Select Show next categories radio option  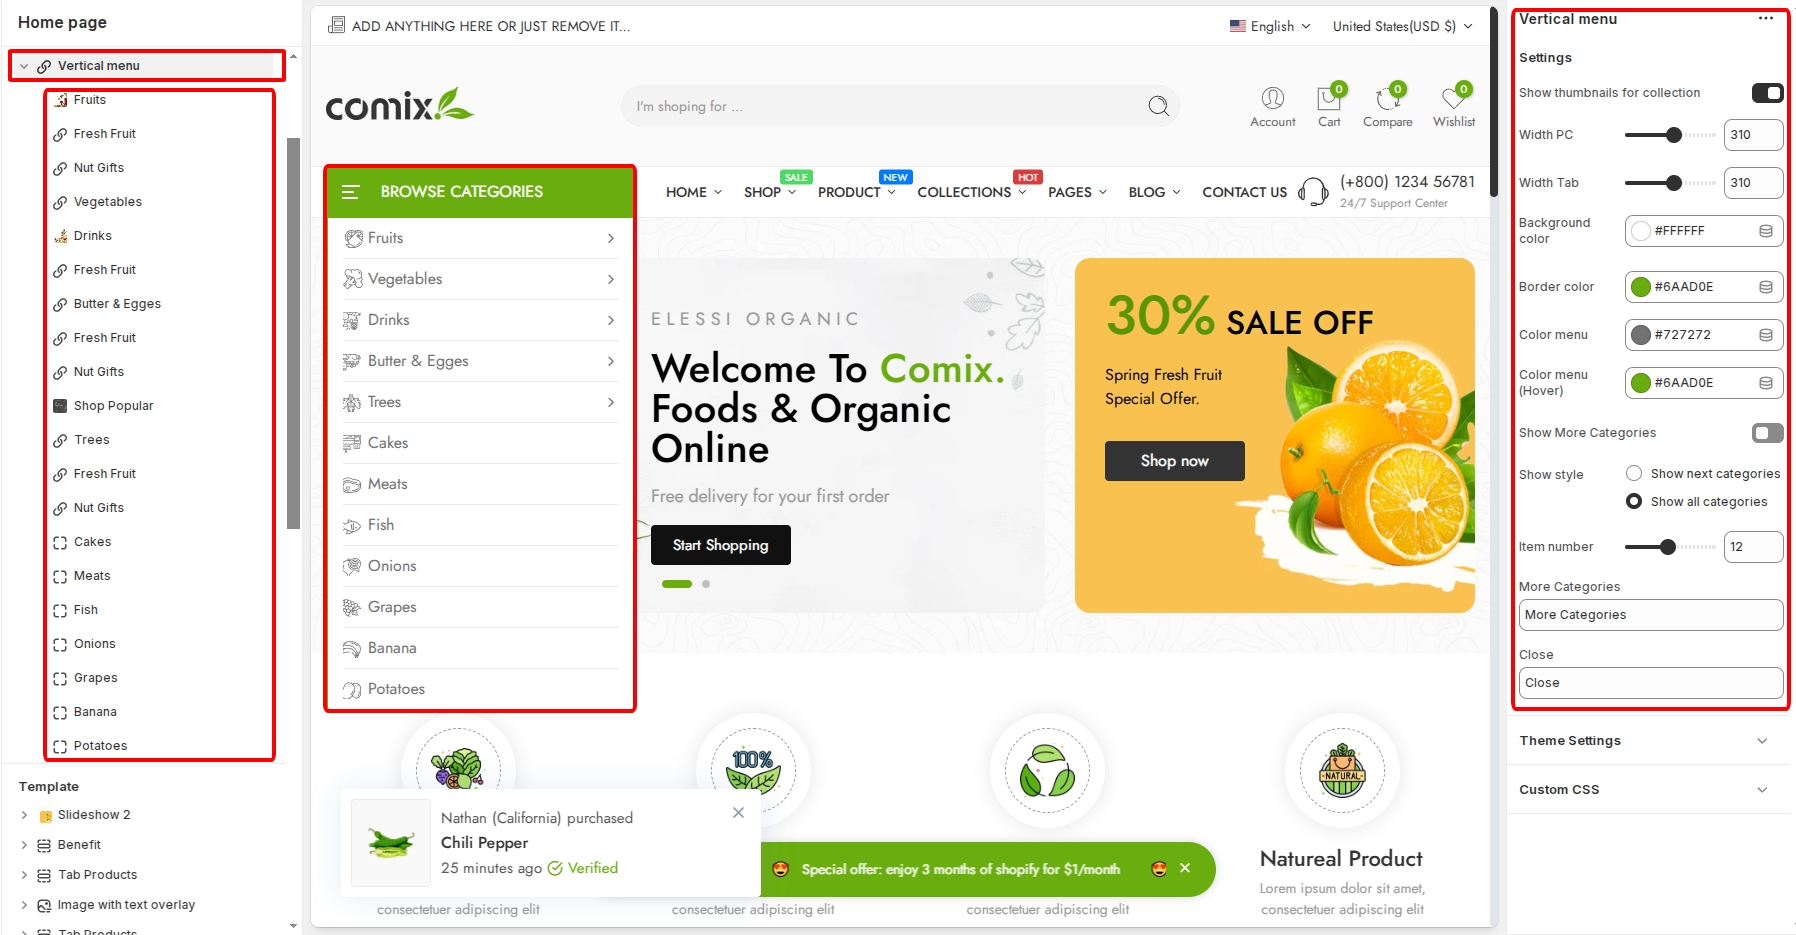1634,473
